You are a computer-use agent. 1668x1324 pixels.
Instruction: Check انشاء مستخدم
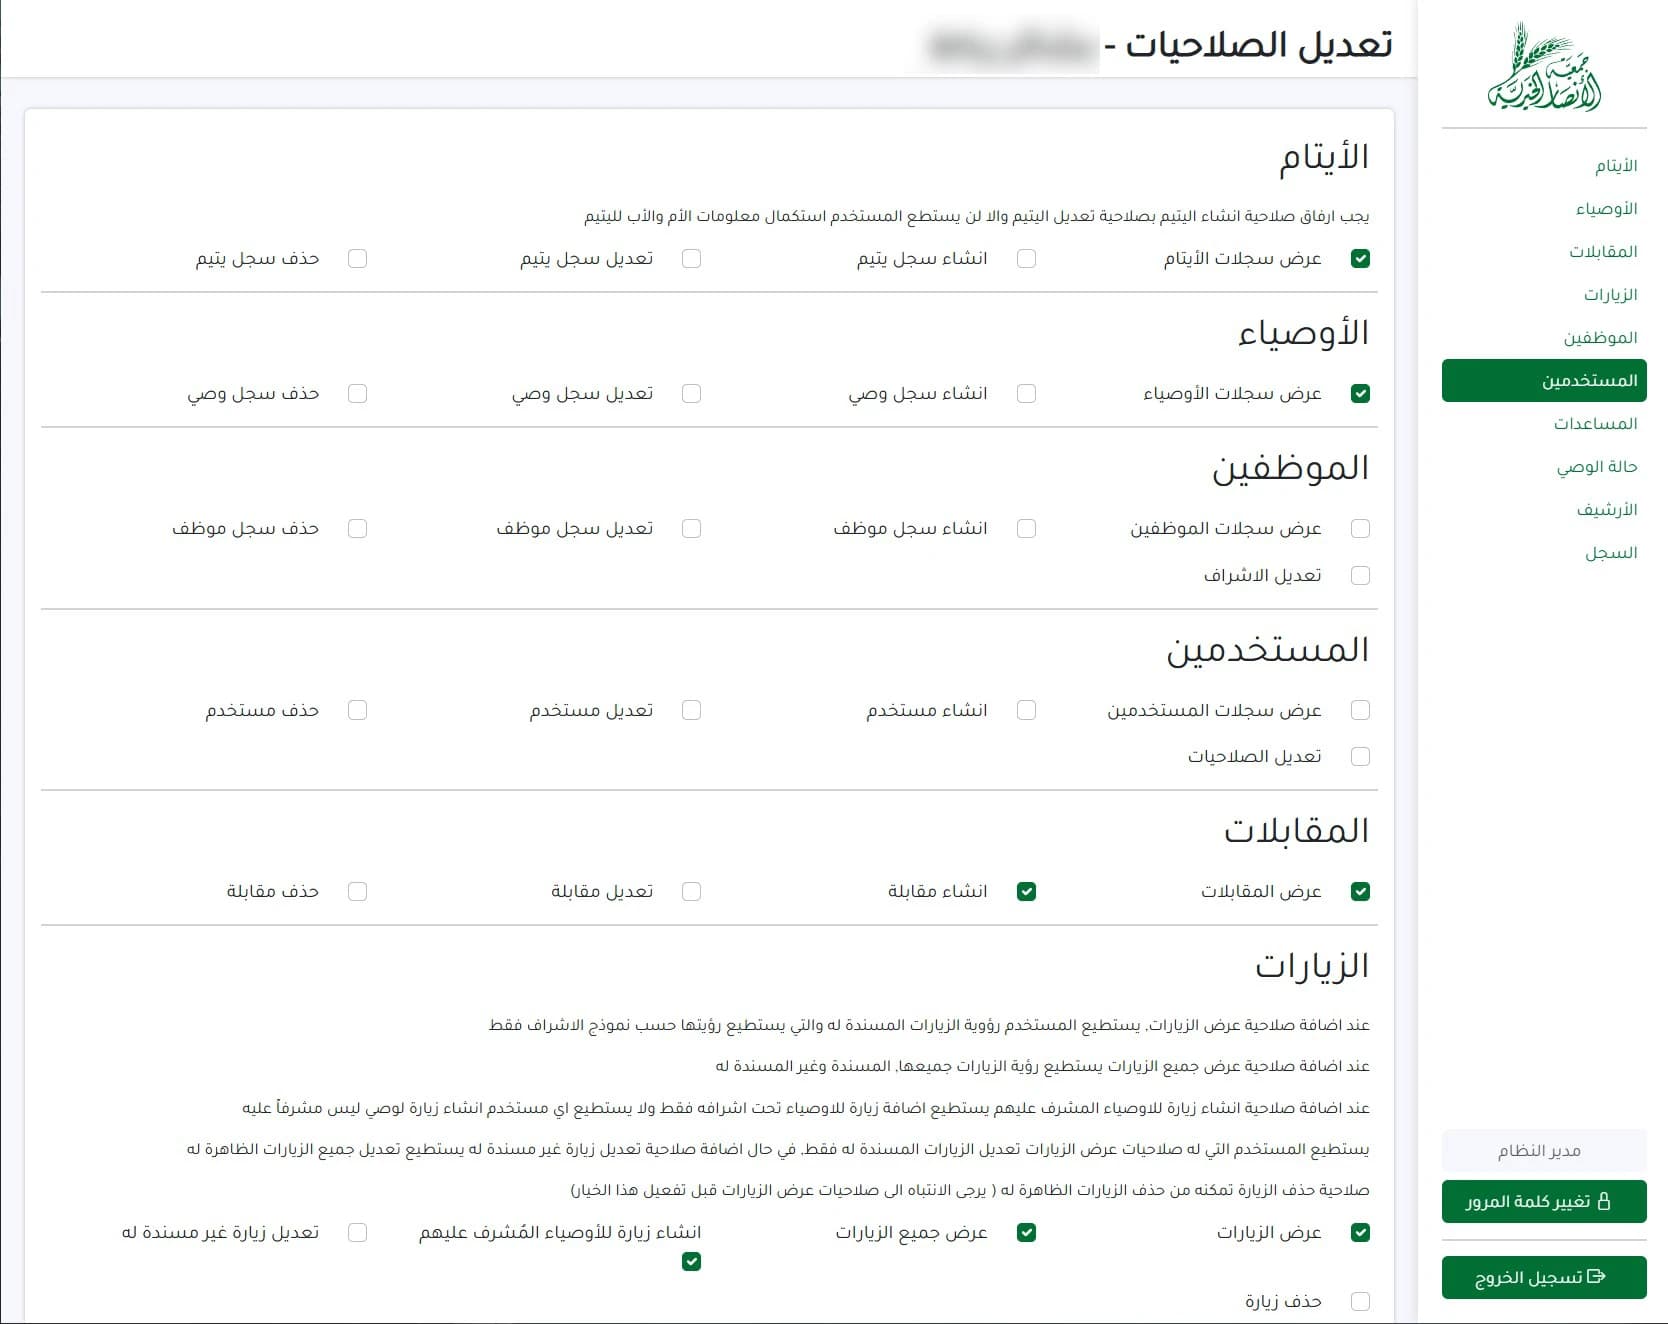pos(1026,711)
